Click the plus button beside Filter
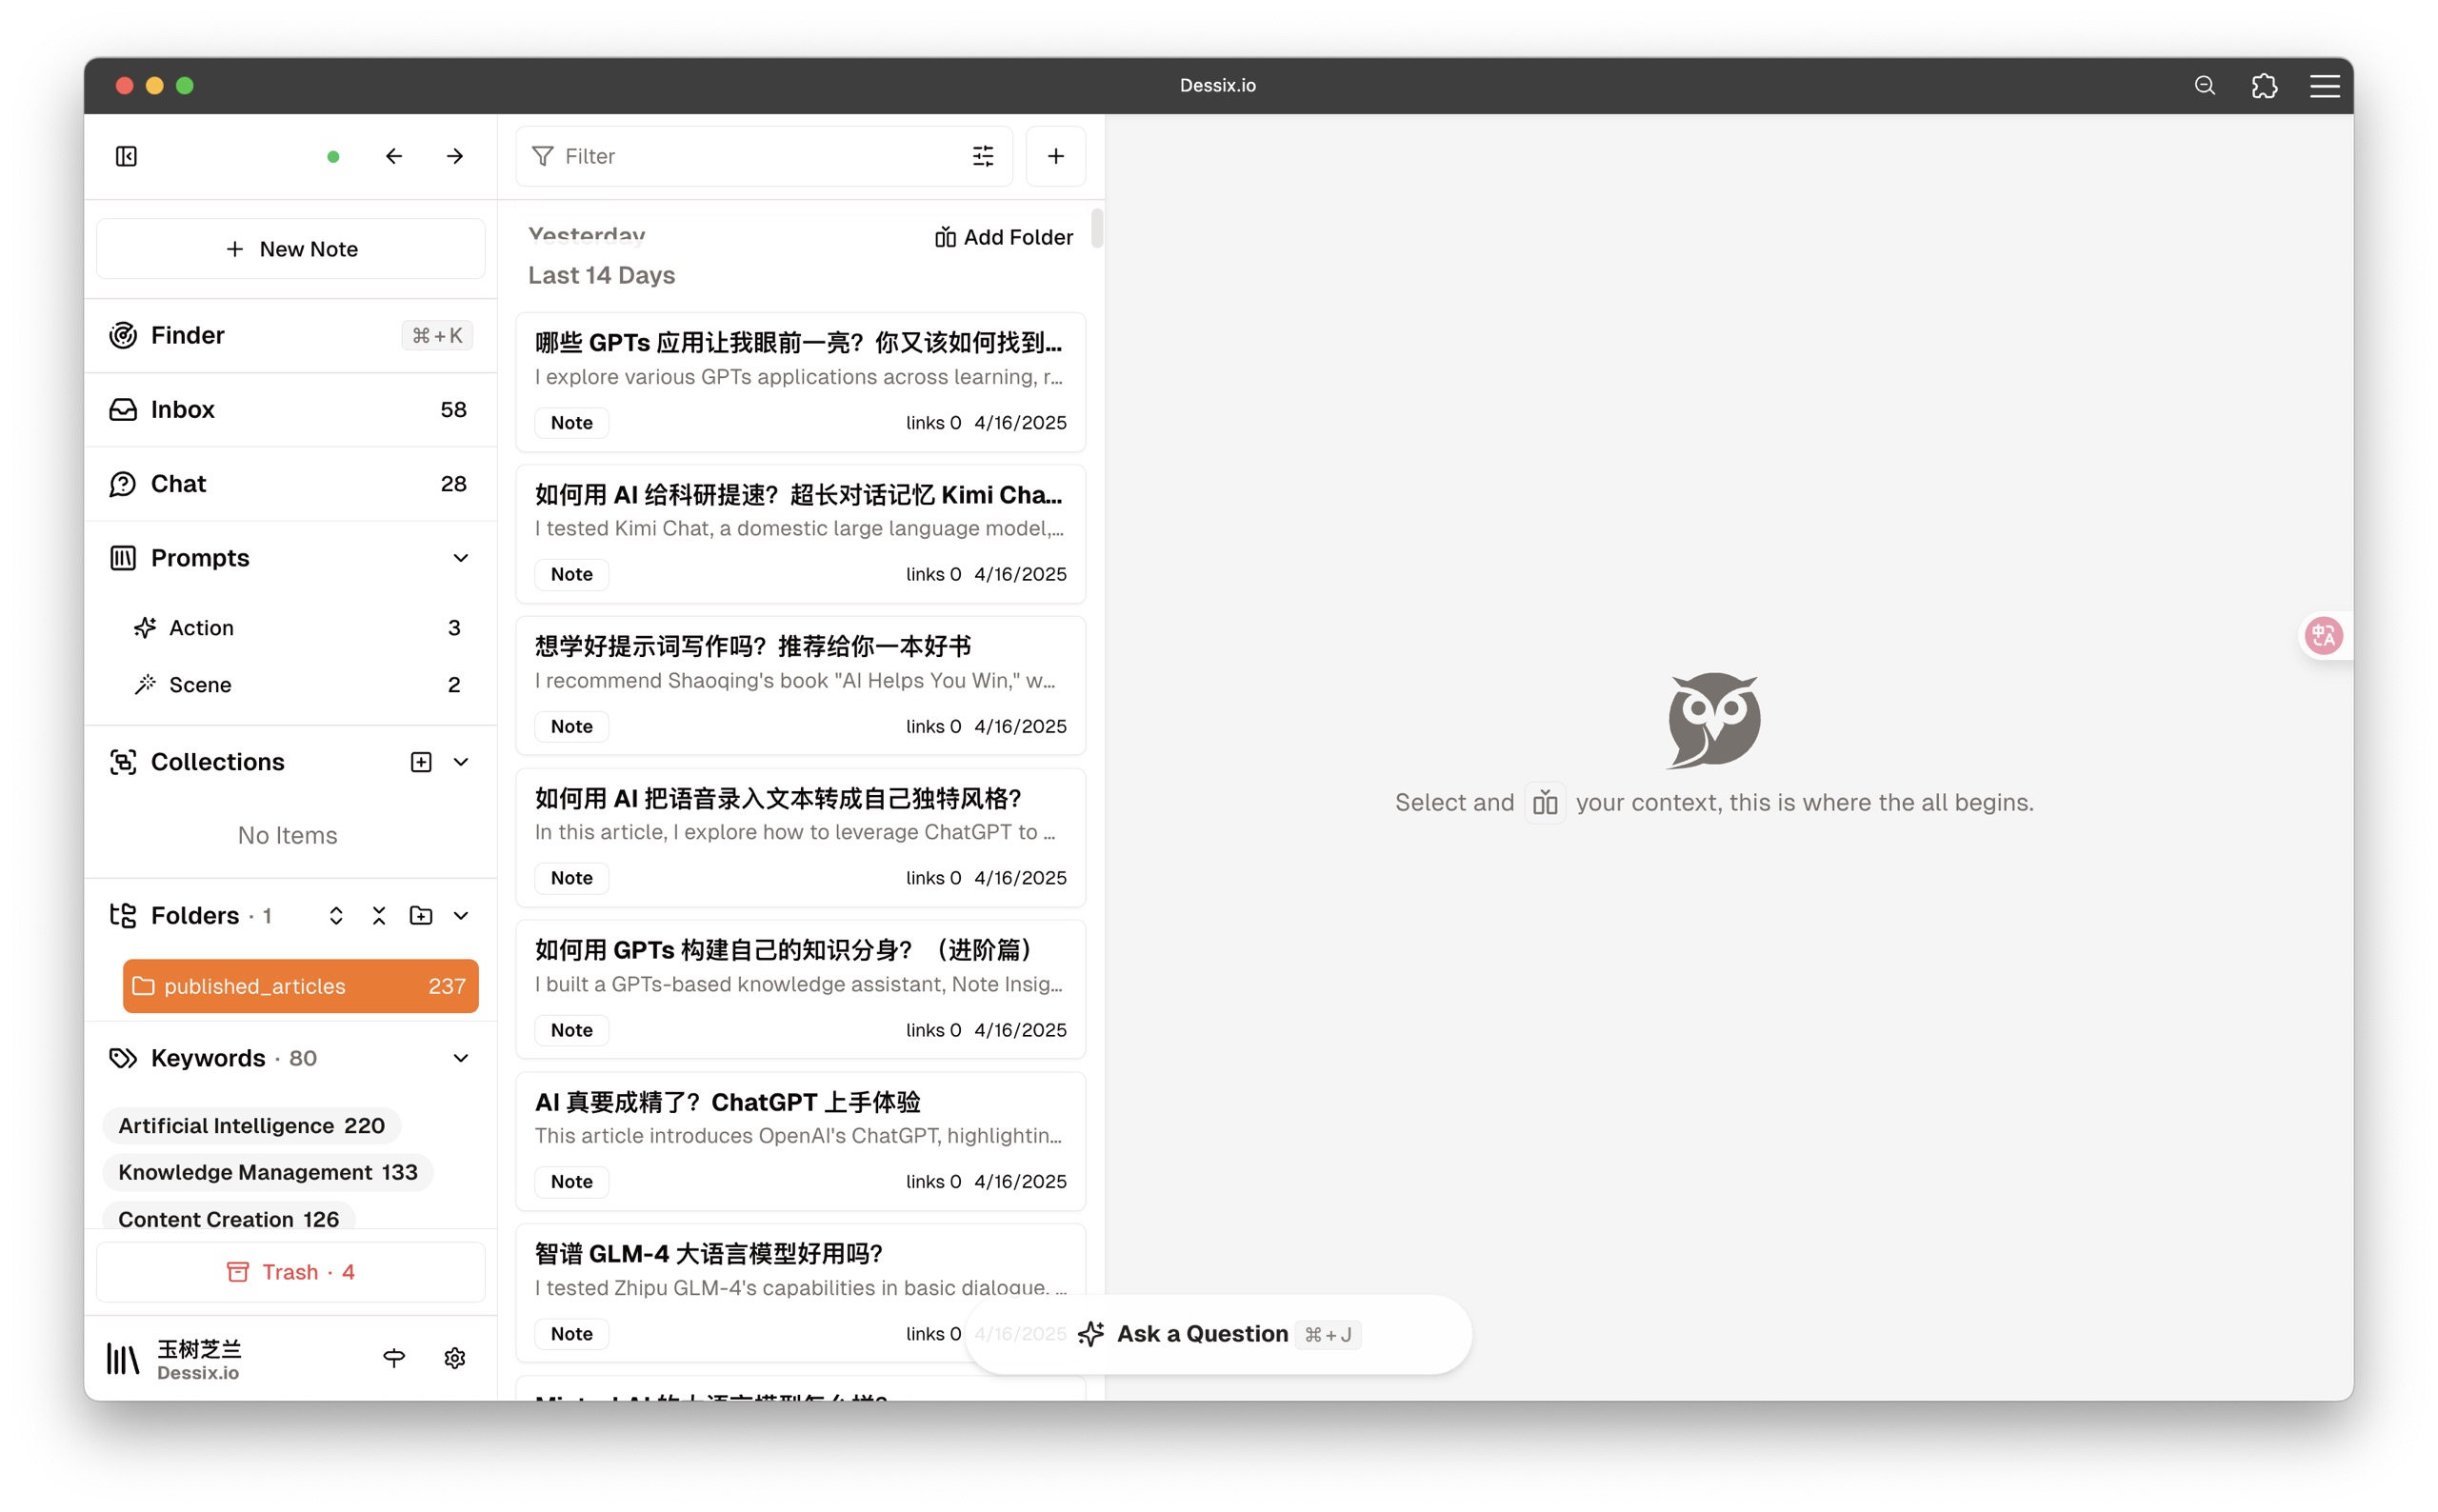Image resolution: width=2438 pixels, height=1512 pixels. (x=1056, y=156)
